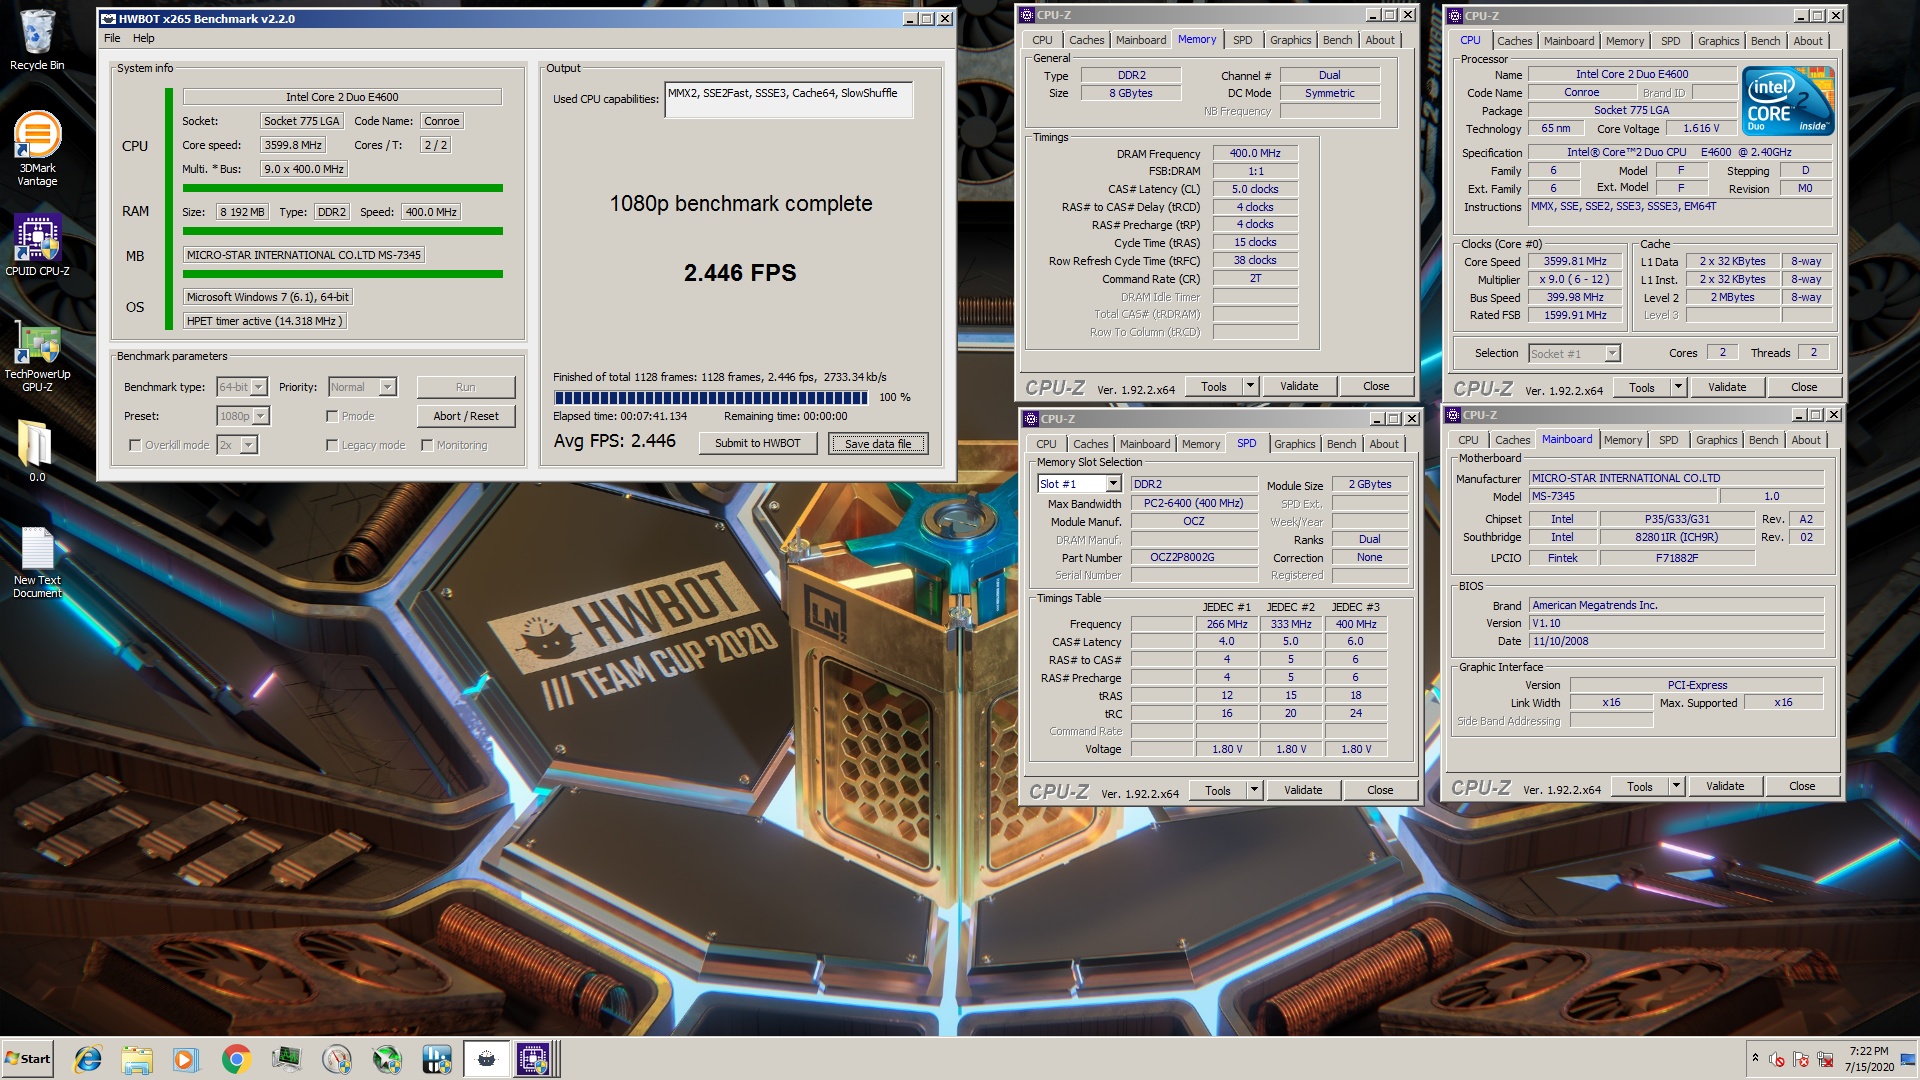Click the DRAM Frequency 400.0 MHz value
1920x1080 pixels.
tap(1255, 153)
